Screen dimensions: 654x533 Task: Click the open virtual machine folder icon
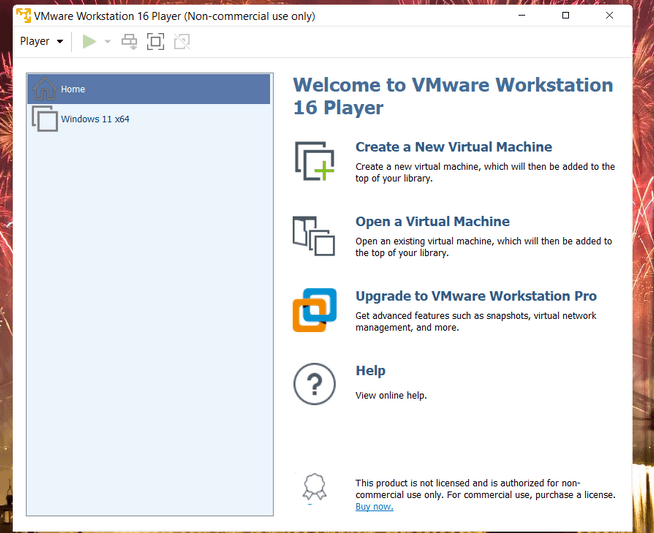pos(314,236)
